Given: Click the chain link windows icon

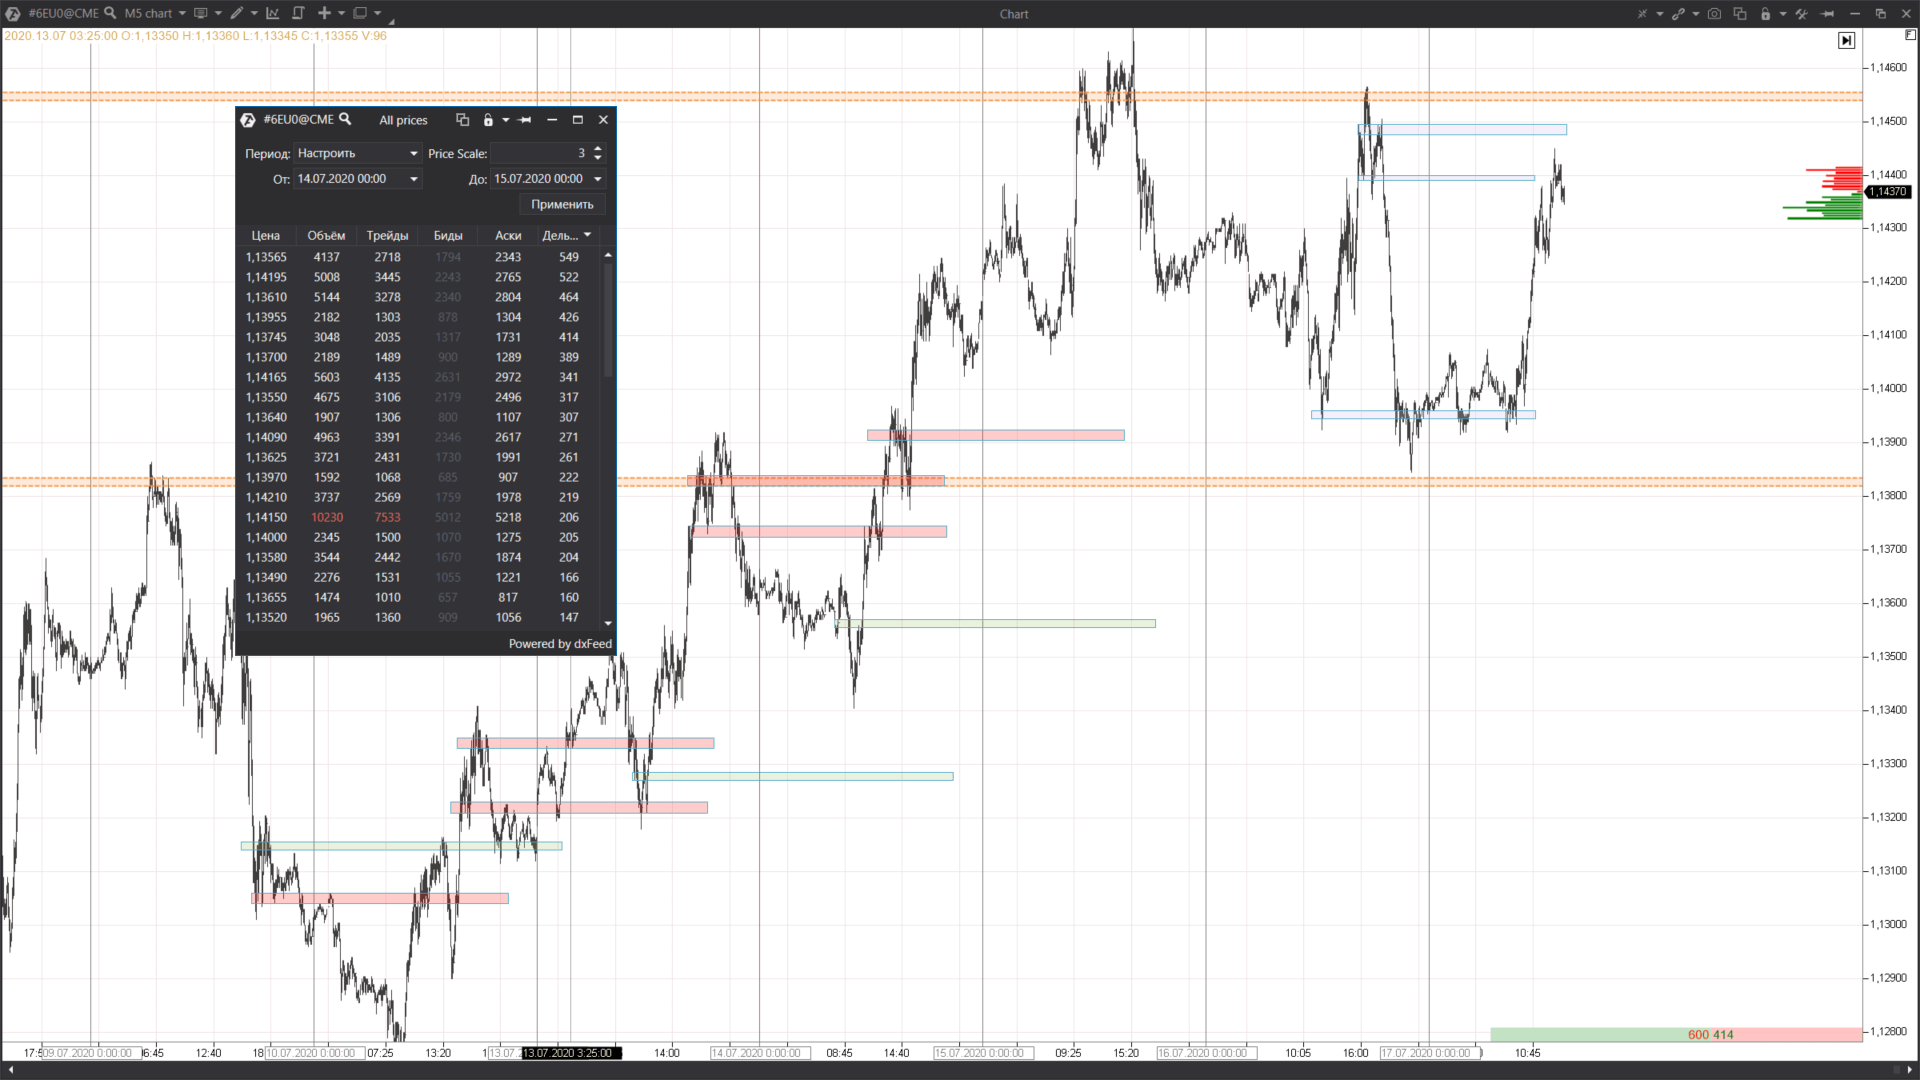Looking at the screenshot, I should coord(1678,13).
